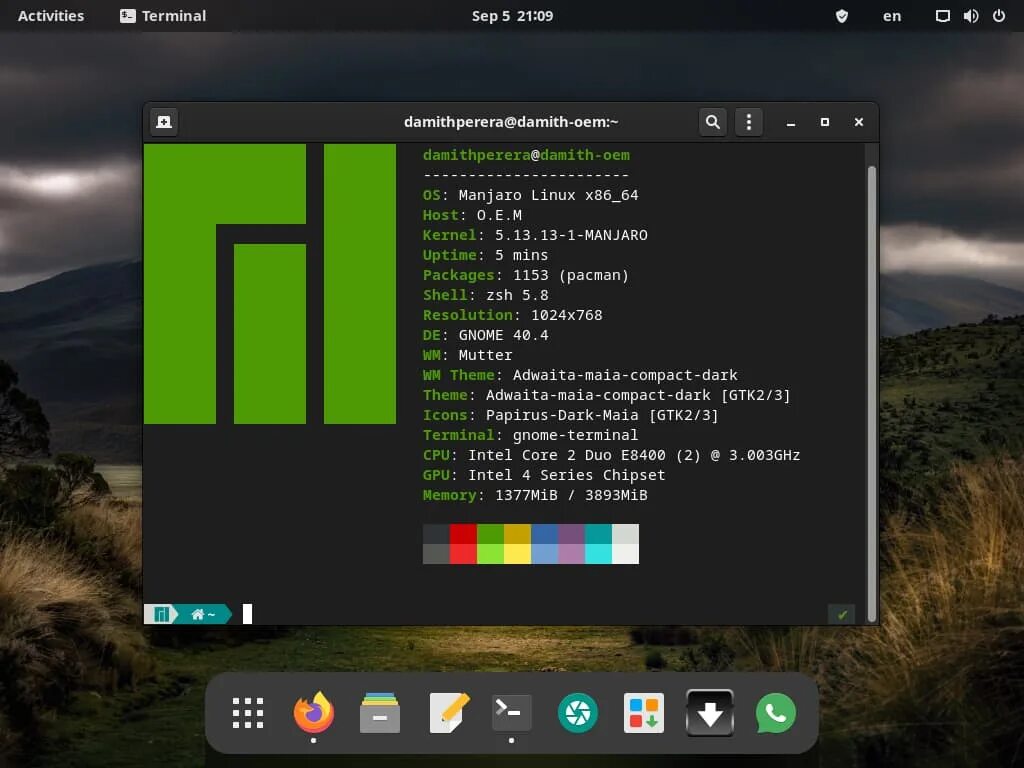Click the '5 mins' uptime value

click(x=521, y=255)
